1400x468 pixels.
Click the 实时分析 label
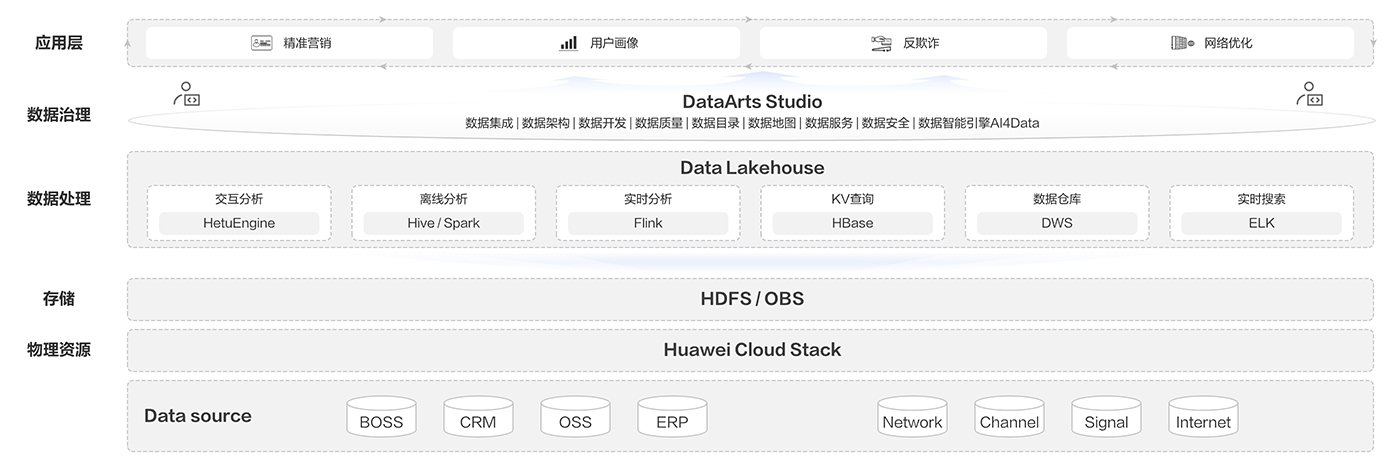point(648,199)
